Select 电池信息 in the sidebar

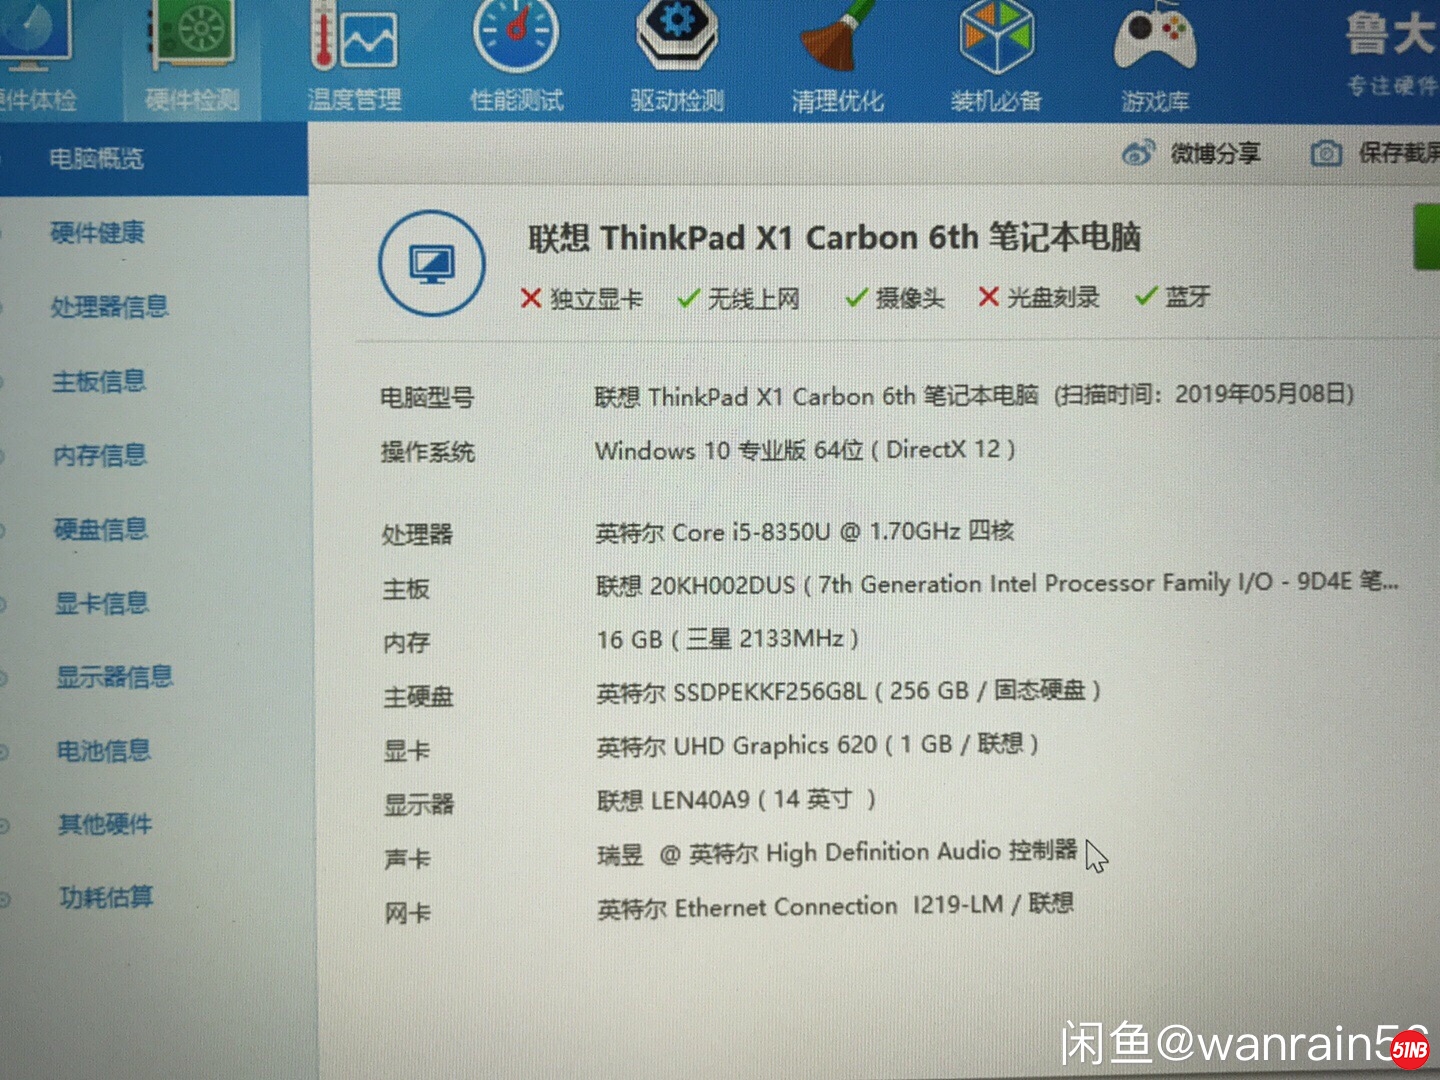104,750
